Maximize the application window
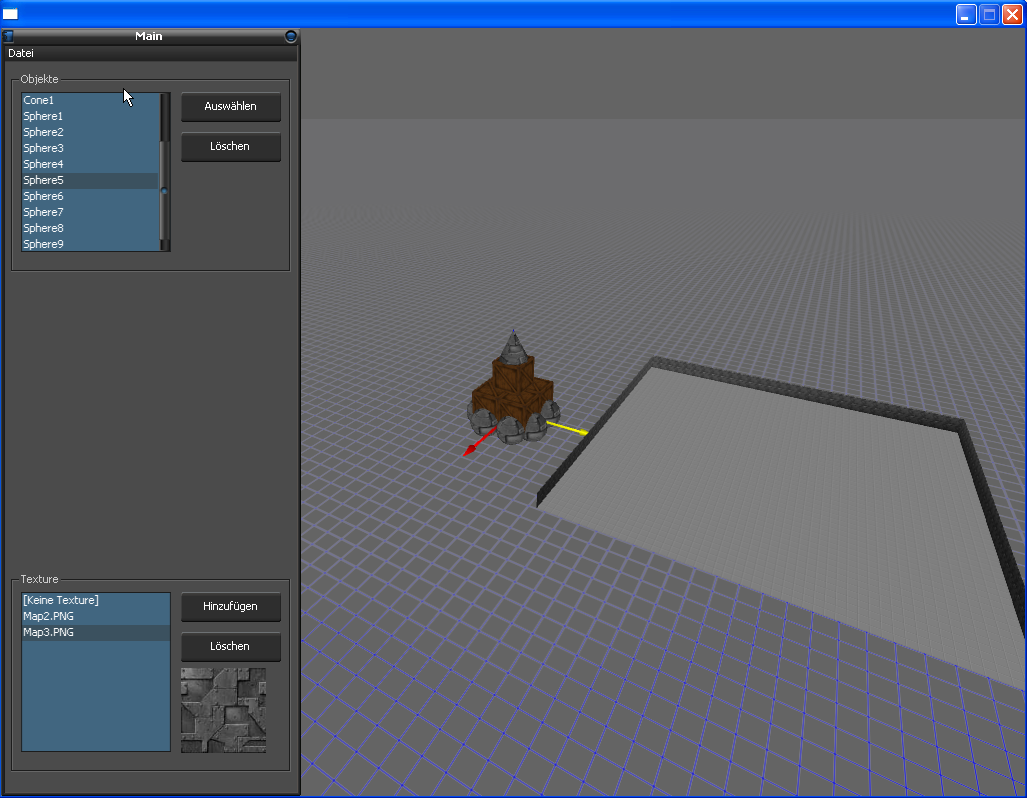Image resolution: width=1027 pixels, height=798 pixels. tap(990, 14)
